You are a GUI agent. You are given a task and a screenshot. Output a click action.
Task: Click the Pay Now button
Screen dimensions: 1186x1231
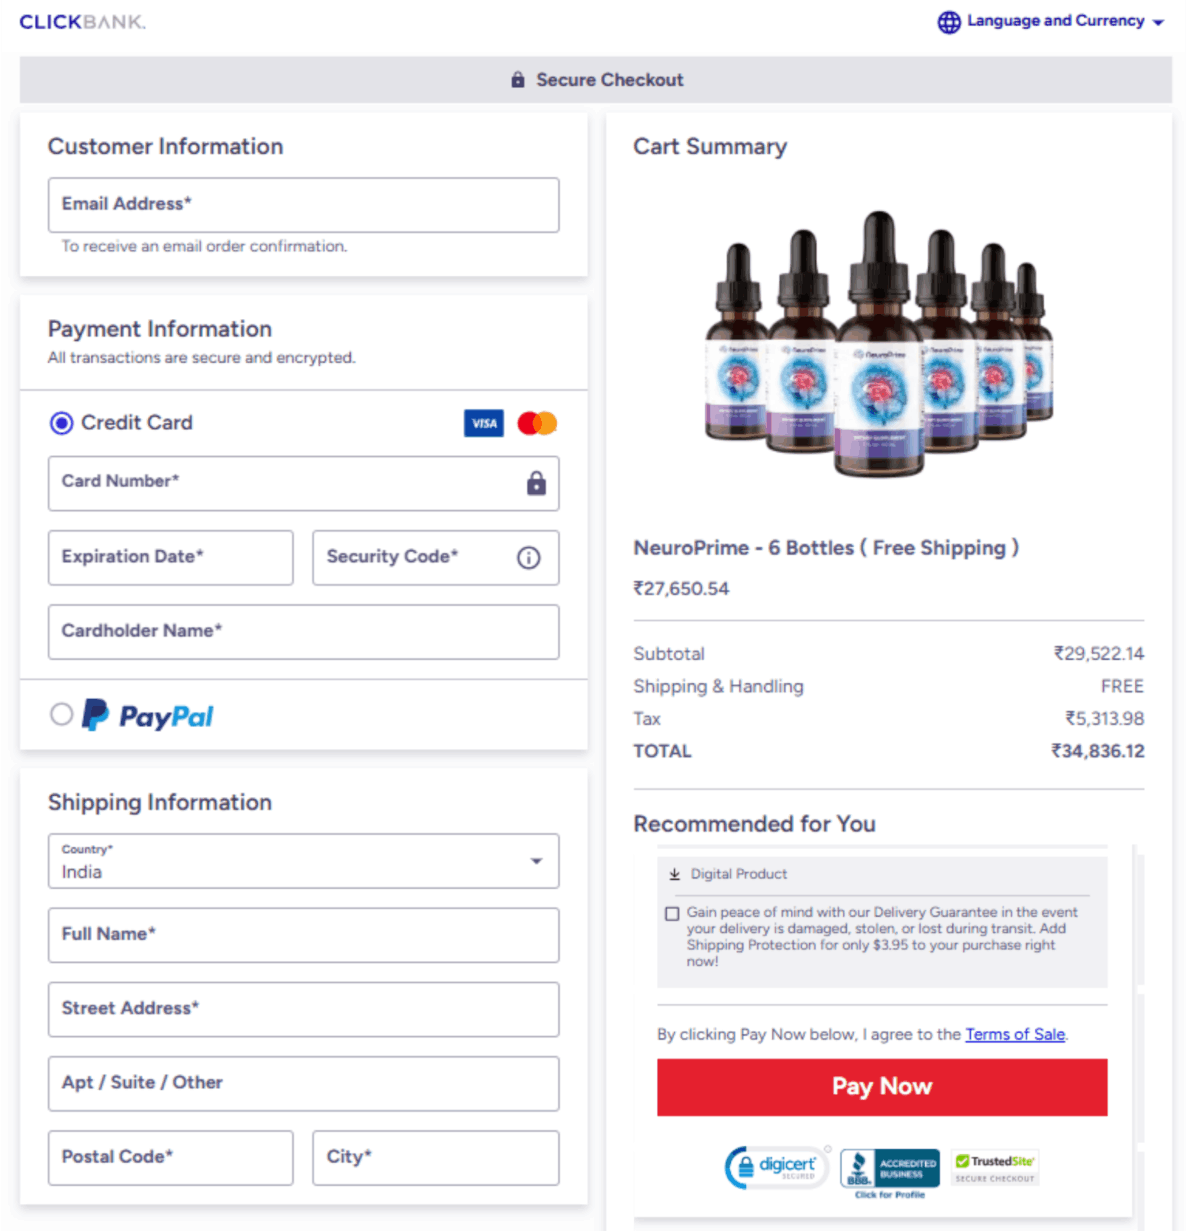[x=881, y=1087]
